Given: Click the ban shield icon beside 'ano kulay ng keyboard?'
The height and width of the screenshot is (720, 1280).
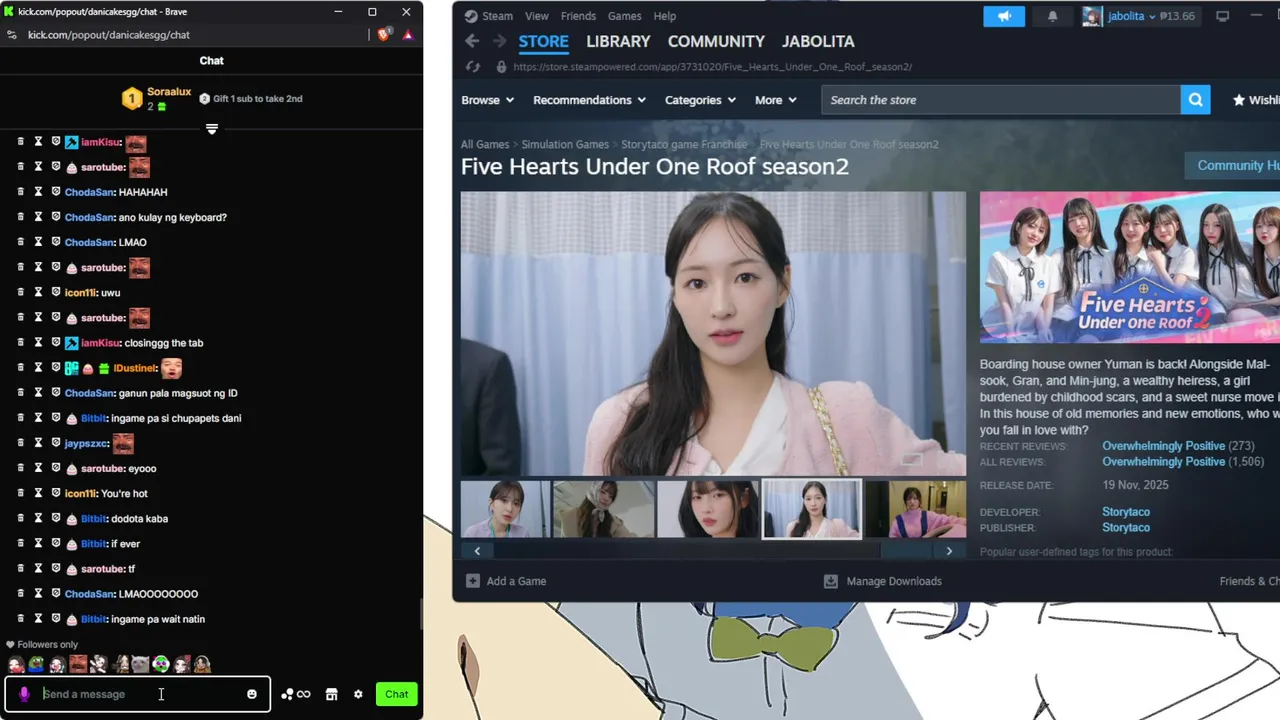Looking at the screenshot, I should pyautogui.click(x=56, y=217).
